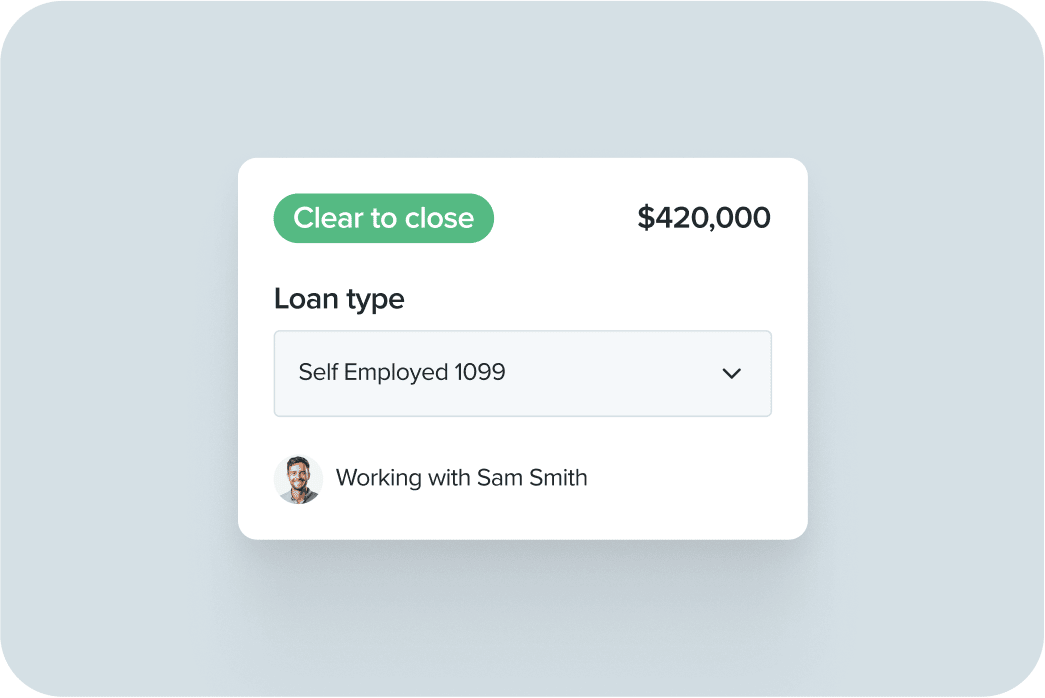Click the Loan type section header
Image resolution: width=1045 pixels, height=698 pixels.
tap(339, 299)
